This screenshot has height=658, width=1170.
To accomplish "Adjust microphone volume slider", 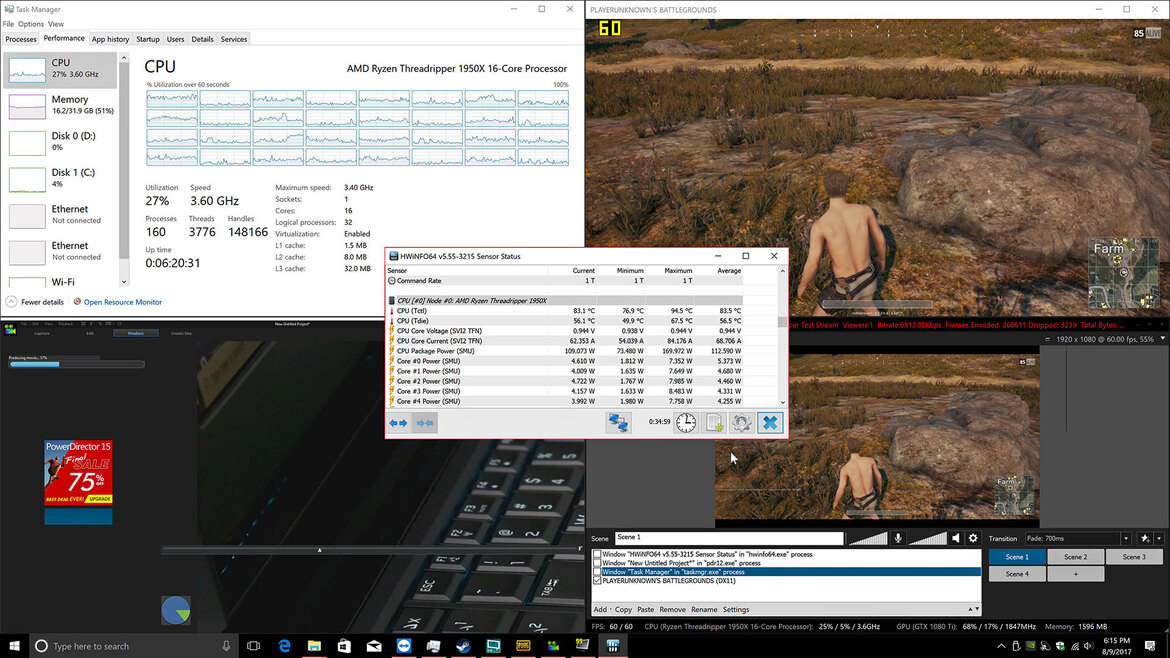I will click(x=868, y=538).
